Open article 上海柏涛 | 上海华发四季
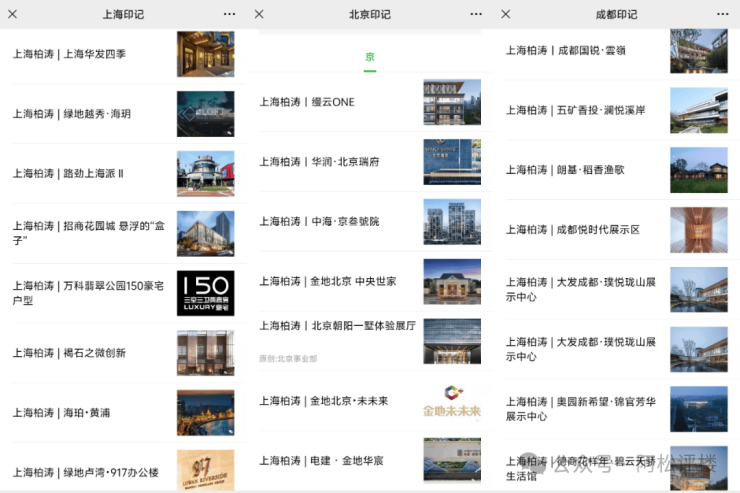The width and height of the screenshot is (740, 493). pos(70,54)
